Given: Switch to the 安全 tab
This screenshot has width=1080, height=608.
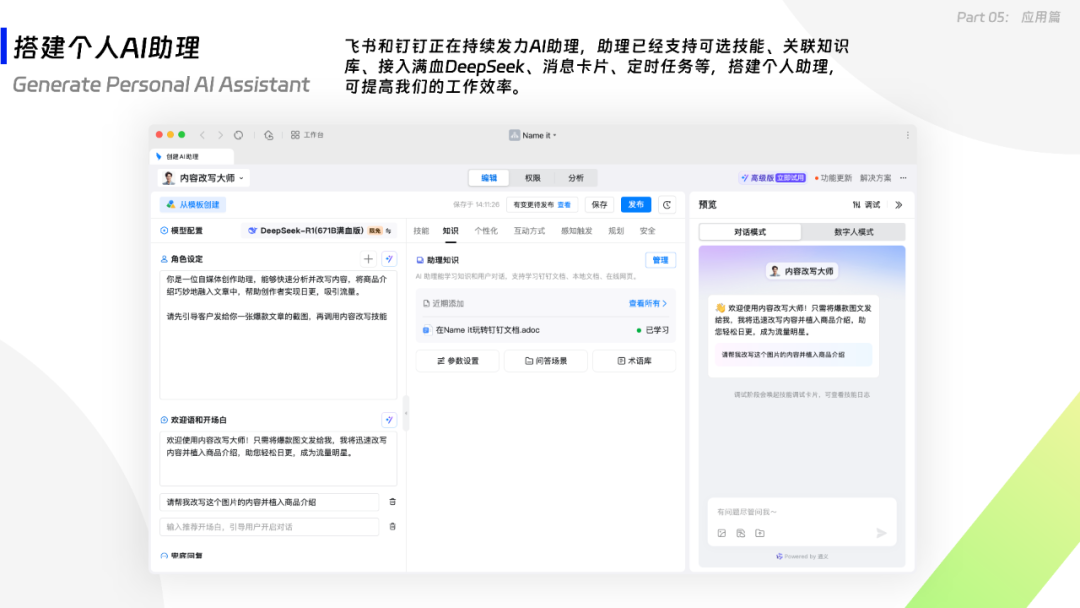Looking at the screenshot, I should (647, 231).
